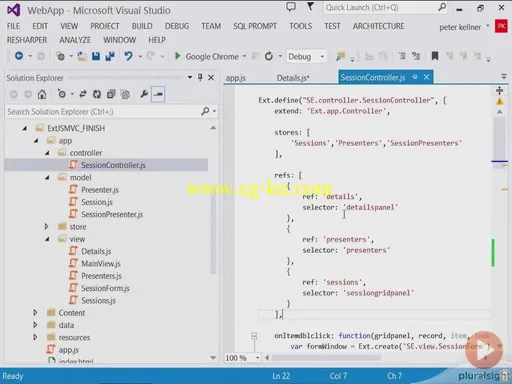This screenshot has height=384, width=512.
Task: Click the Quick Launch search magnifier
Action: click(x=442, y=7)
